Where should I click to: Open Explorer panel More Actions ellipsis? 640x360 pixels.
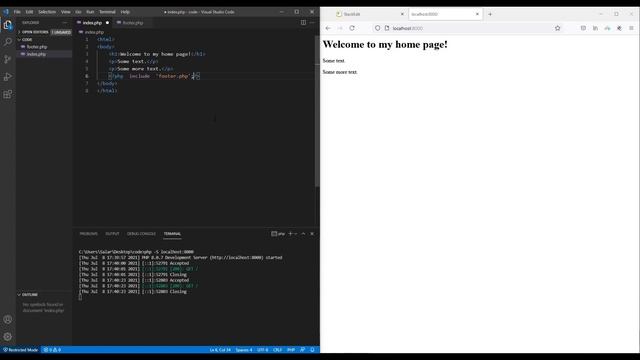click(64, 23)
